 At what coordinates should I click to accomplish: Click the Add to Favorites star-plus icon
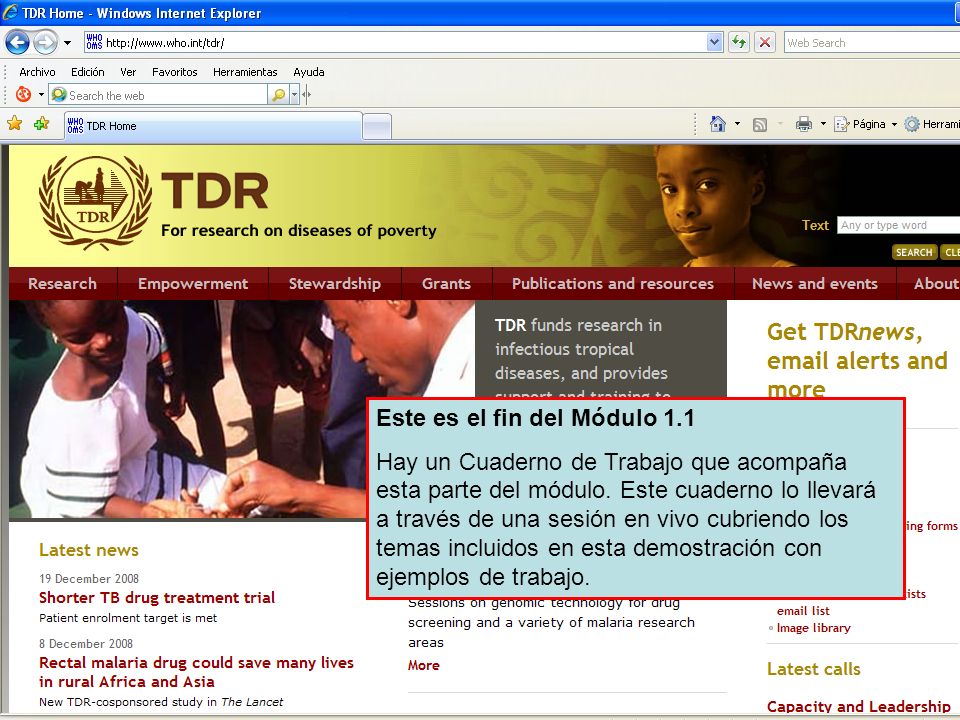coord(42,124)
